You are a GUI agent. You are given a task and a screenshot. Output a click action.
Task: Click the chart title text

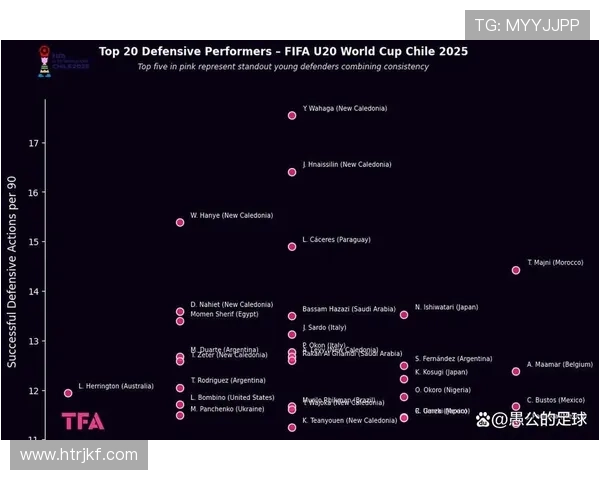tap(283, 51)
